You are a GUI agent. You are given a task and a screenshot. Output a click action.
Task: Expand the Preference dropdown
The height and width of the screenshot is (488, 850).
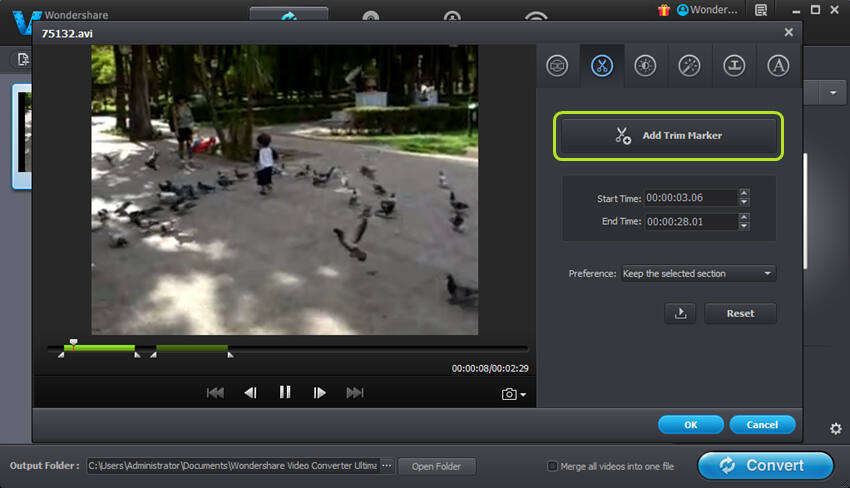[x=767, y=273]
